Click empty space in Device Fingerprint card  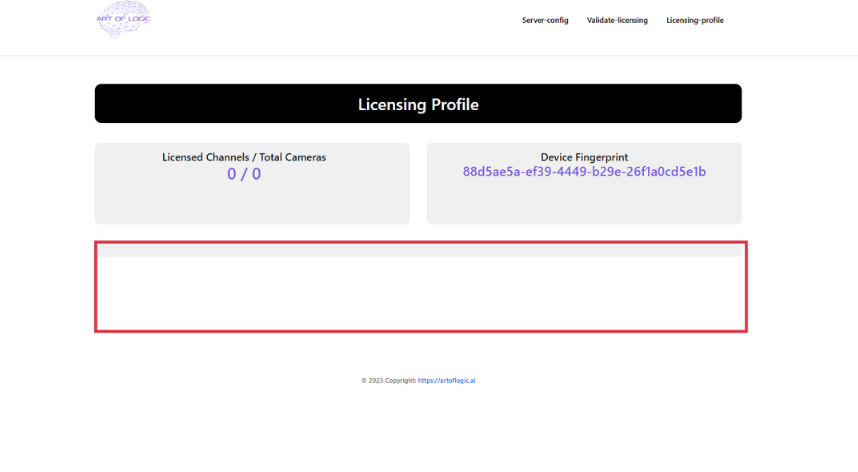(584, 205)
